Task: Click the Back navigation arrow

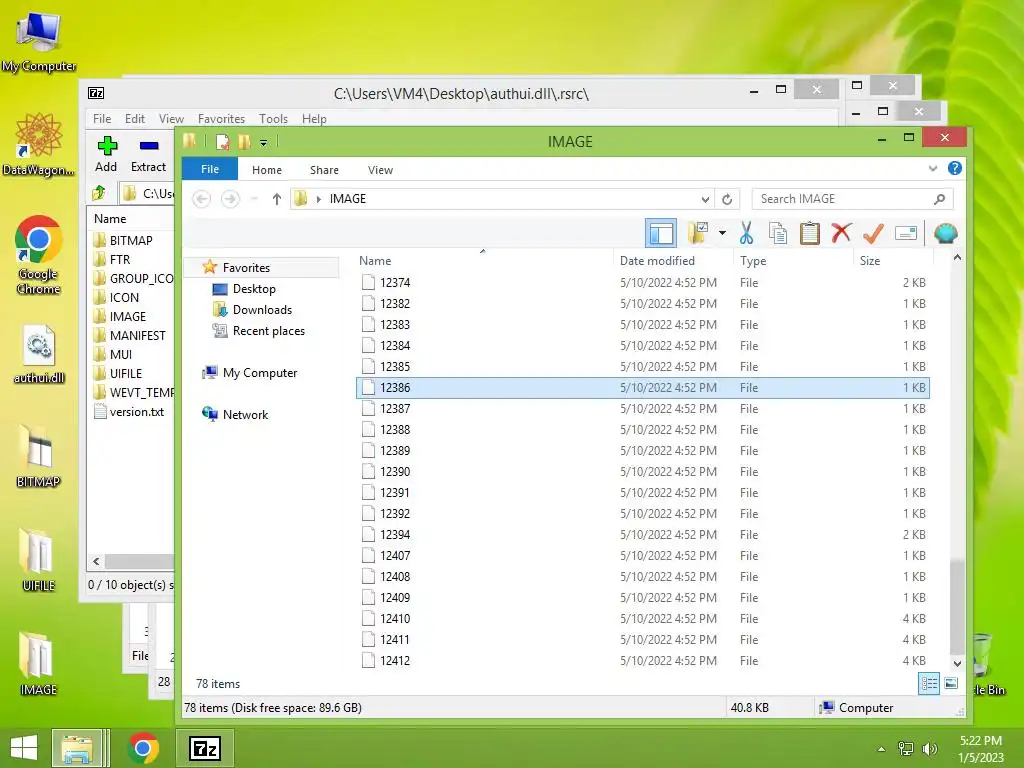Action: [202, 199]
